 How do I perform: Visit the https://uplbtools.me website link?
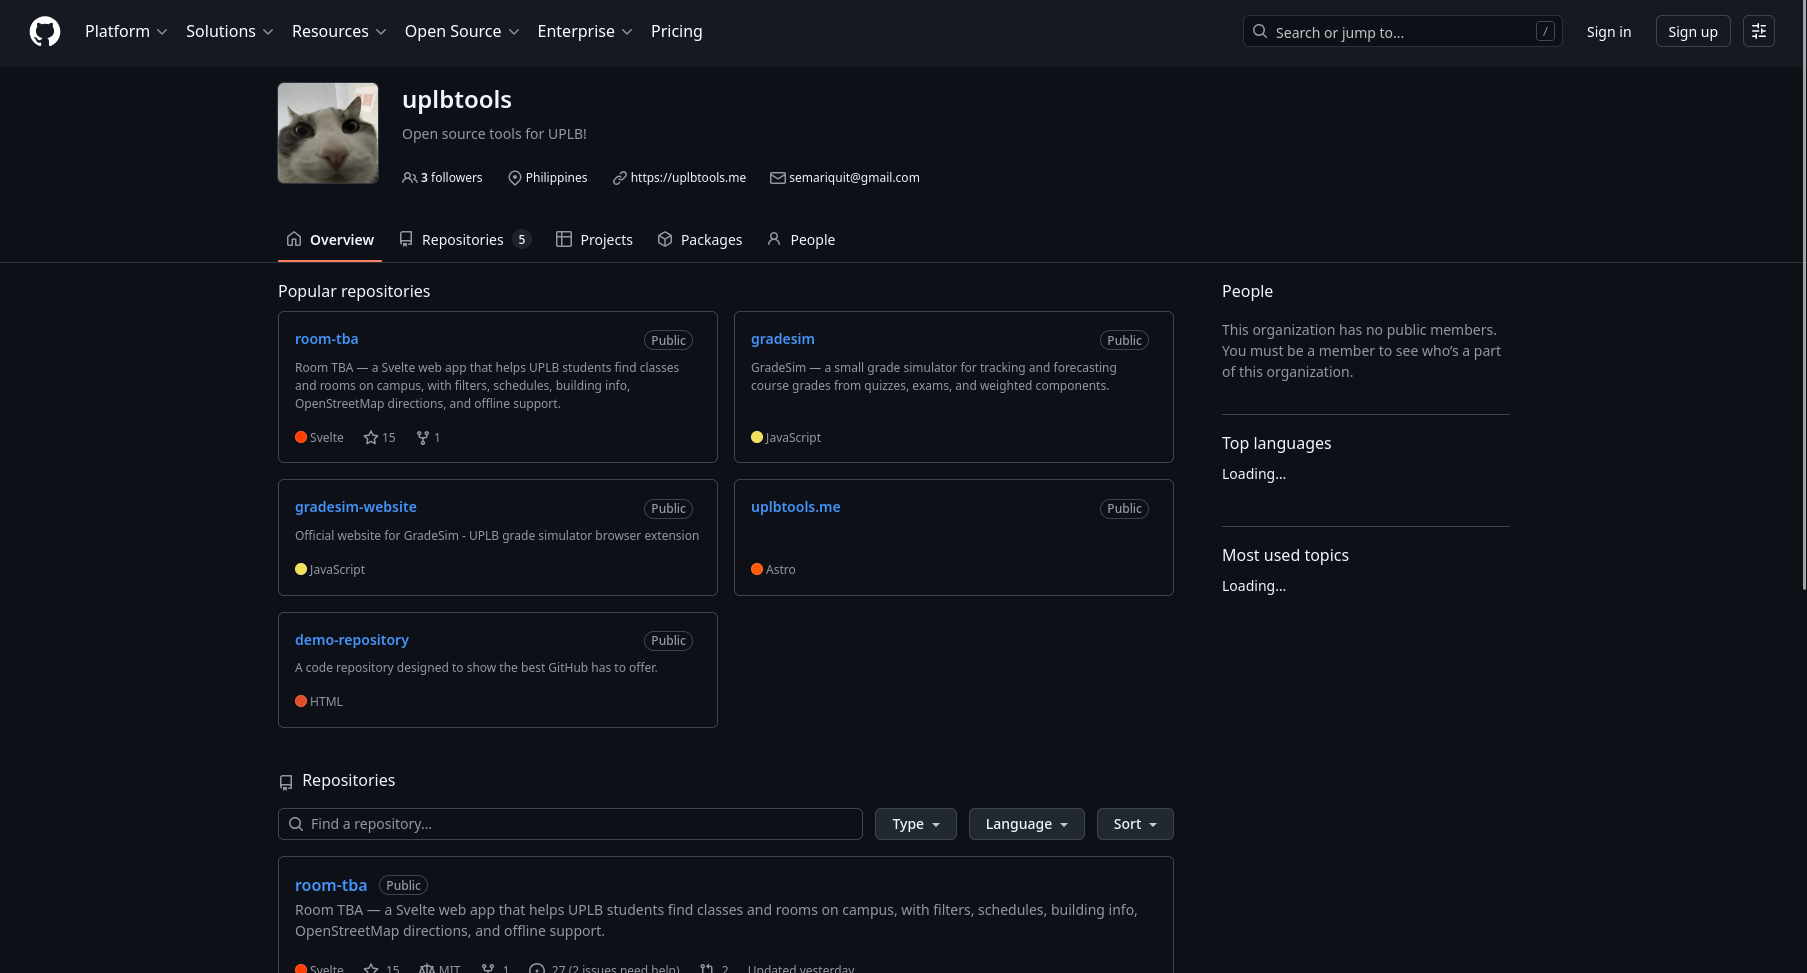(x=688, y=178)
